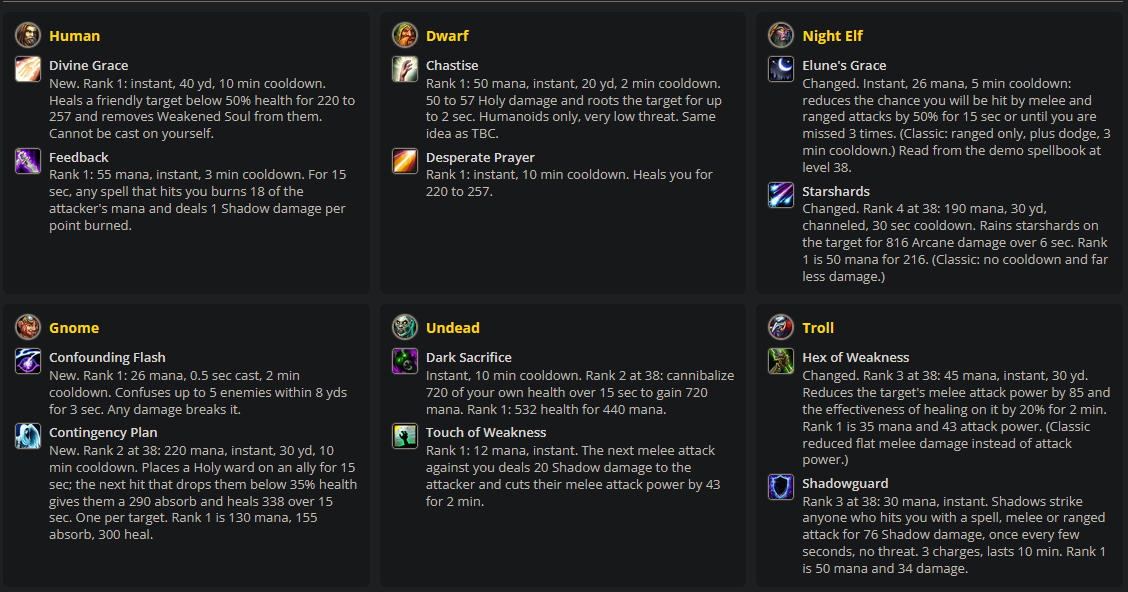Click the Dwarf race portrait icon

[405, 35]
